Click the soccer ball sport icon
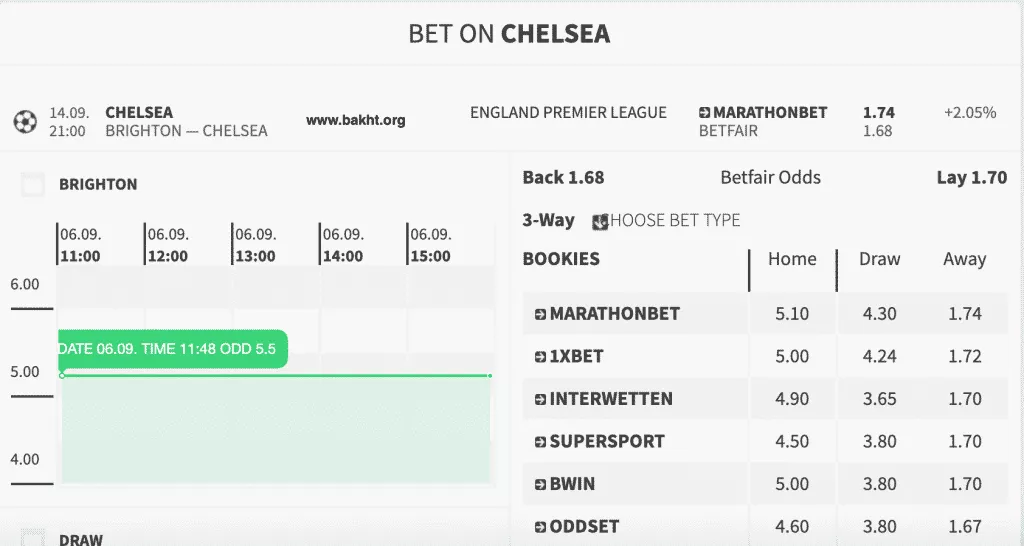This screenshot has width=1024, height=546. tap(25, 122)
